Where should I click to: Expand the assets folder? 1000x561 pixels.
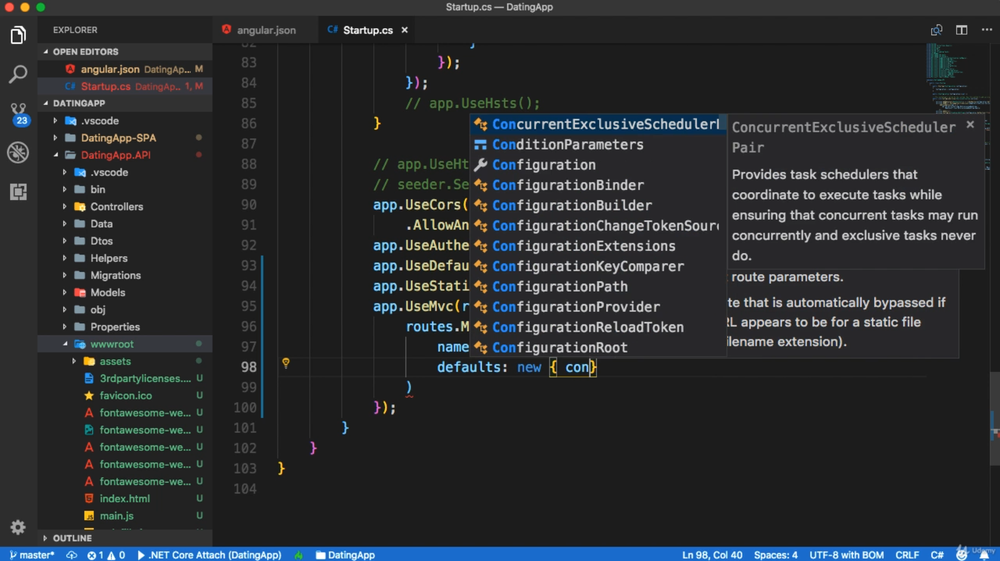click(125, 361)
